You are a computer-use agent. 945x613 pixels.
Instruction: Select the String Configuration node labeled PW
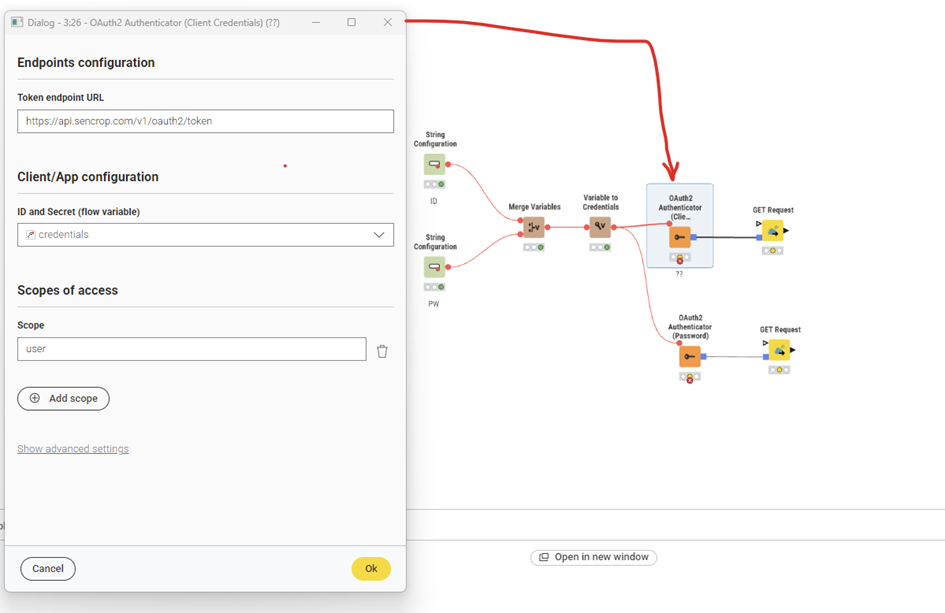[x=435, y=267]
